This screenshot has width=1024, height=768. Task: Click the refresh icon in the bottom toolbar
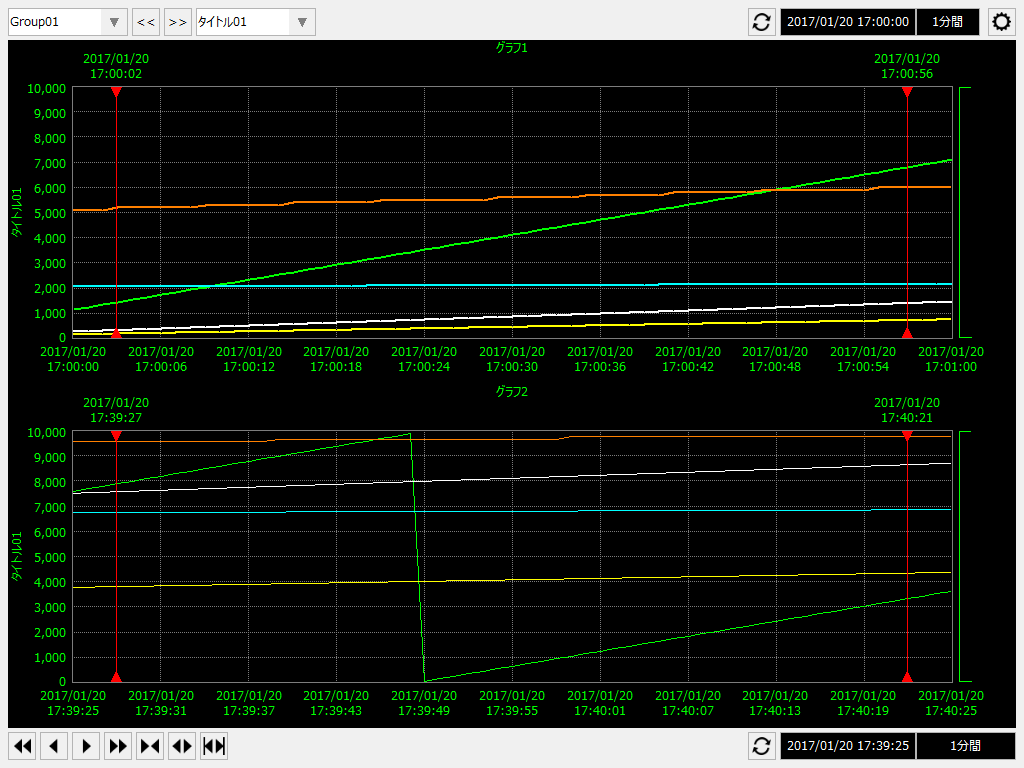761,746
